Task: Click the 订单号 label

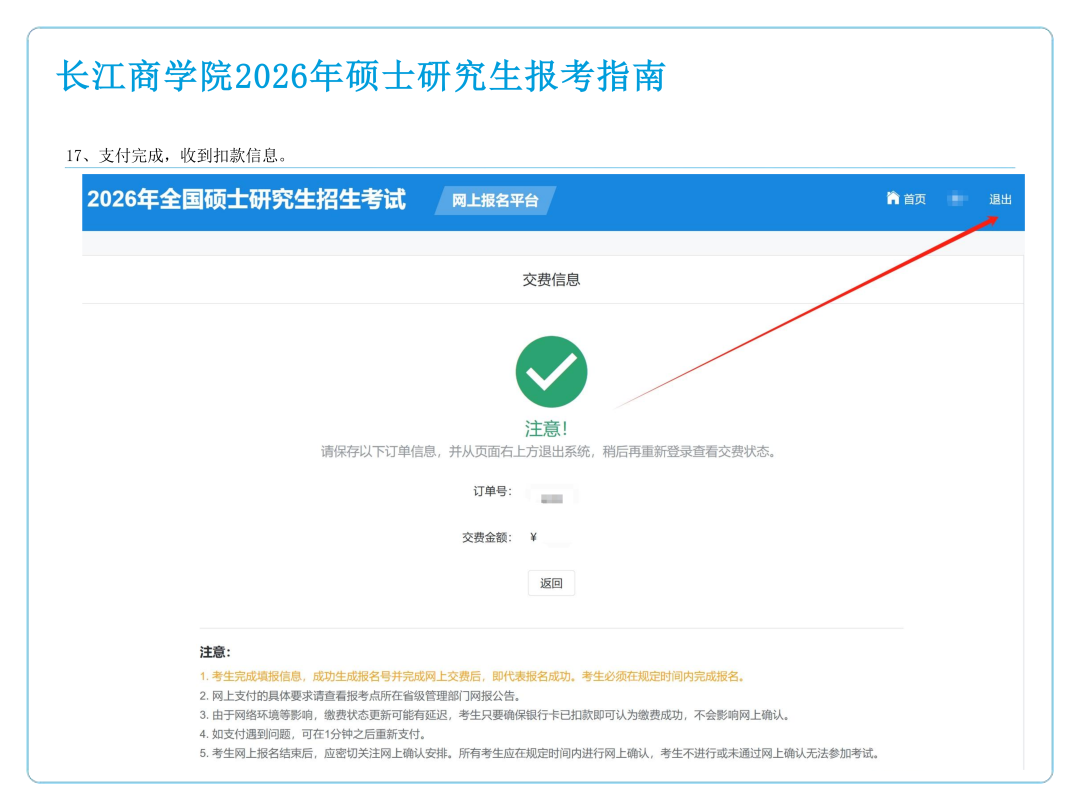Action: click(492, 492)
